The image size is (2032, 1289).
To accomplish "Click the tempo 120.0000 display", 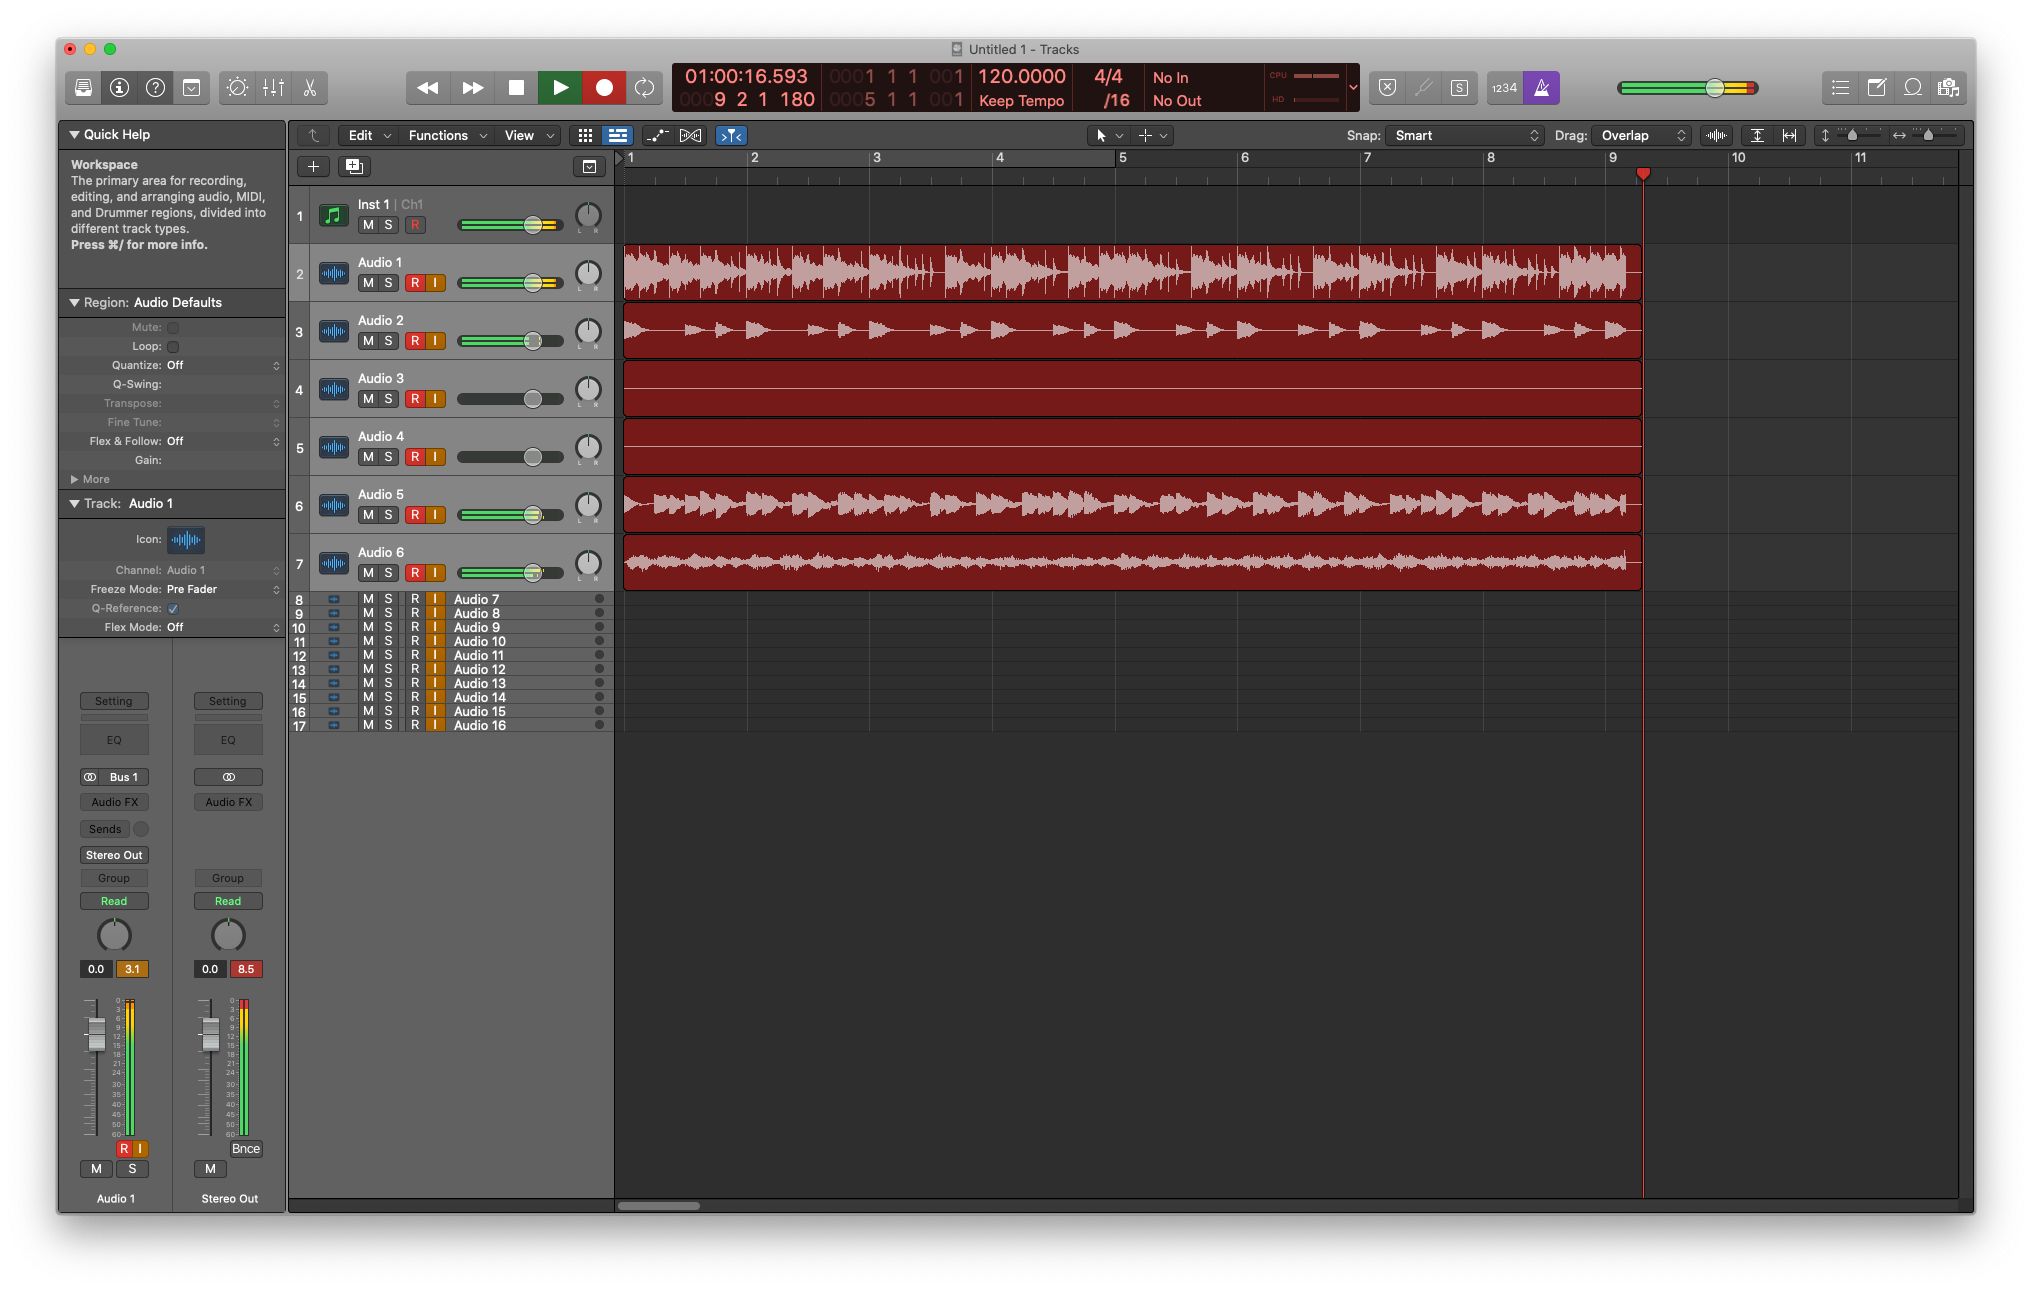I will (x=1021, y=76).
